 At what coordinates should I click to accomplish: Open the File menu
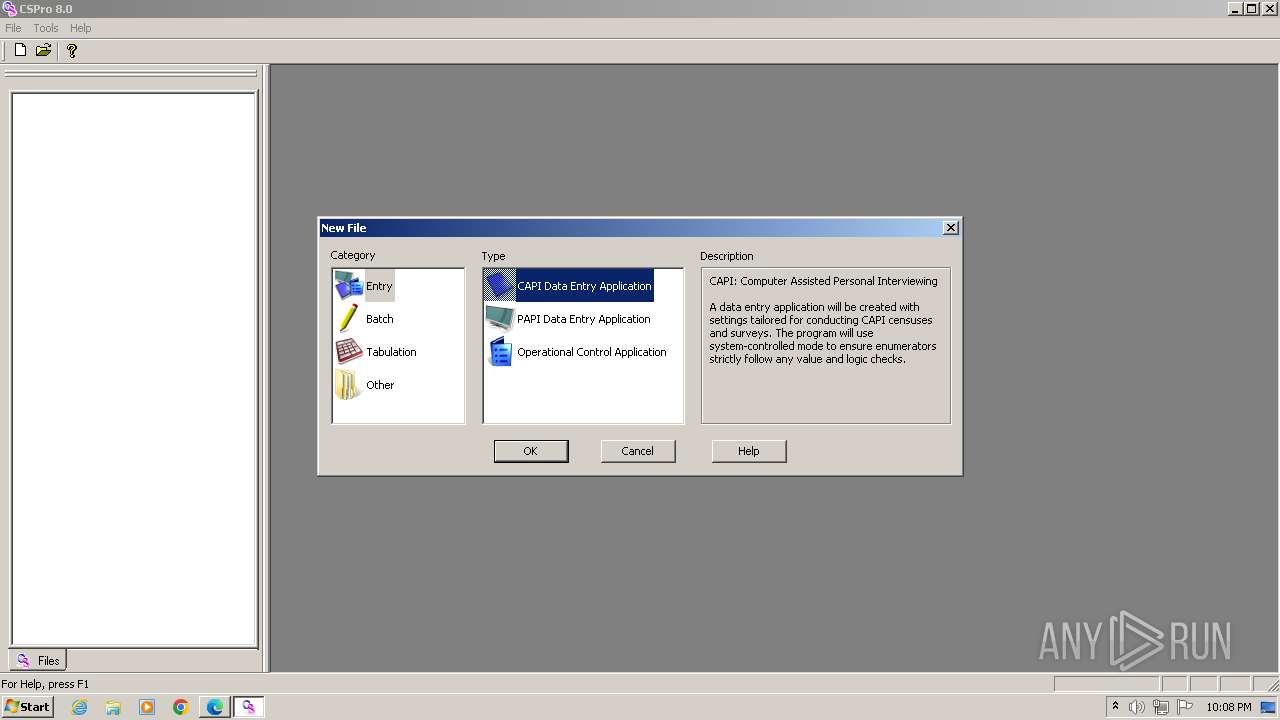coord(13,28)
